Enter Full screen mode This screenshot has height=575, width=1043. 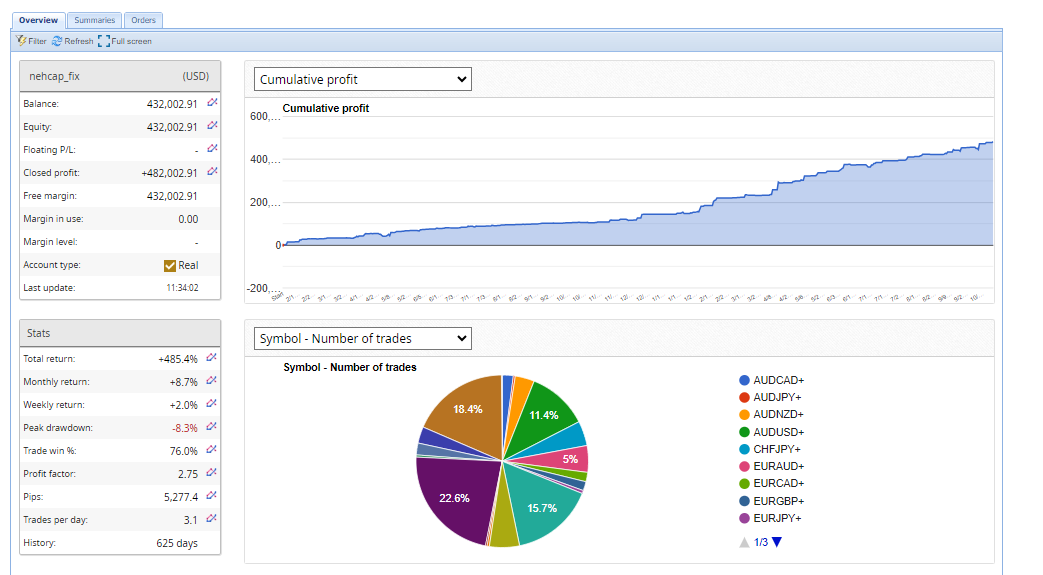click(104, 41)
